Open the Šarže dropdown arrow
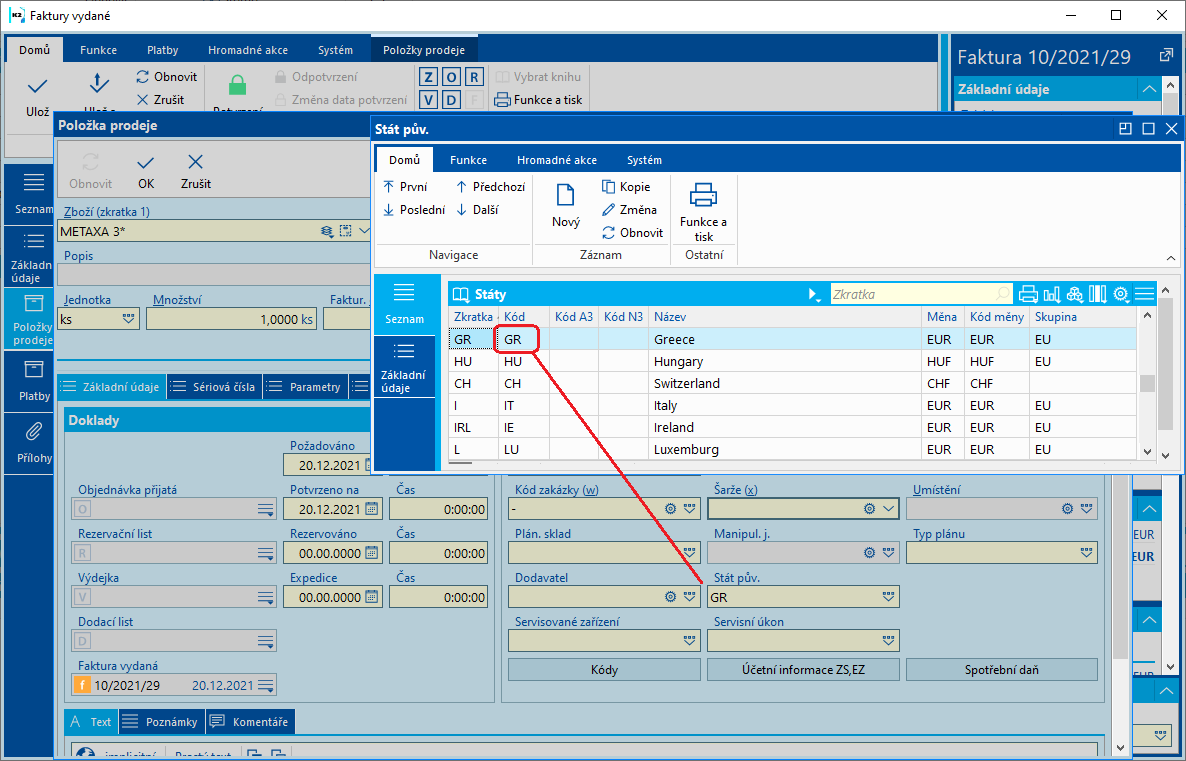 click(x=889, y=509)
